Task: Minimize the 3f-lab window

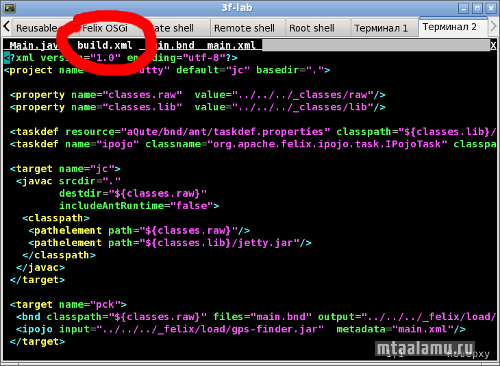Action: point(464,8)
